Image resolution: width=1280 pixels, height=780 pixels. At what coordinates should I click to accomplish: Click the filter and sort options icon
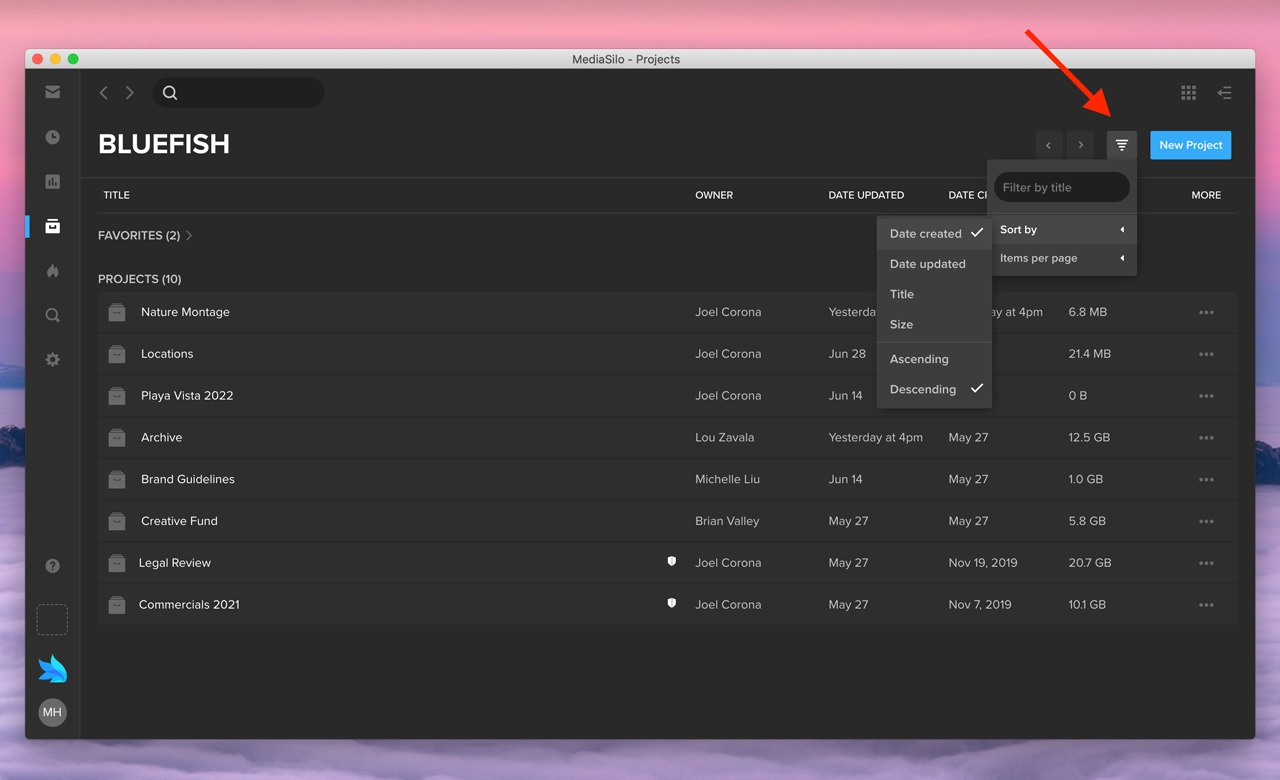coord(1122,145)
